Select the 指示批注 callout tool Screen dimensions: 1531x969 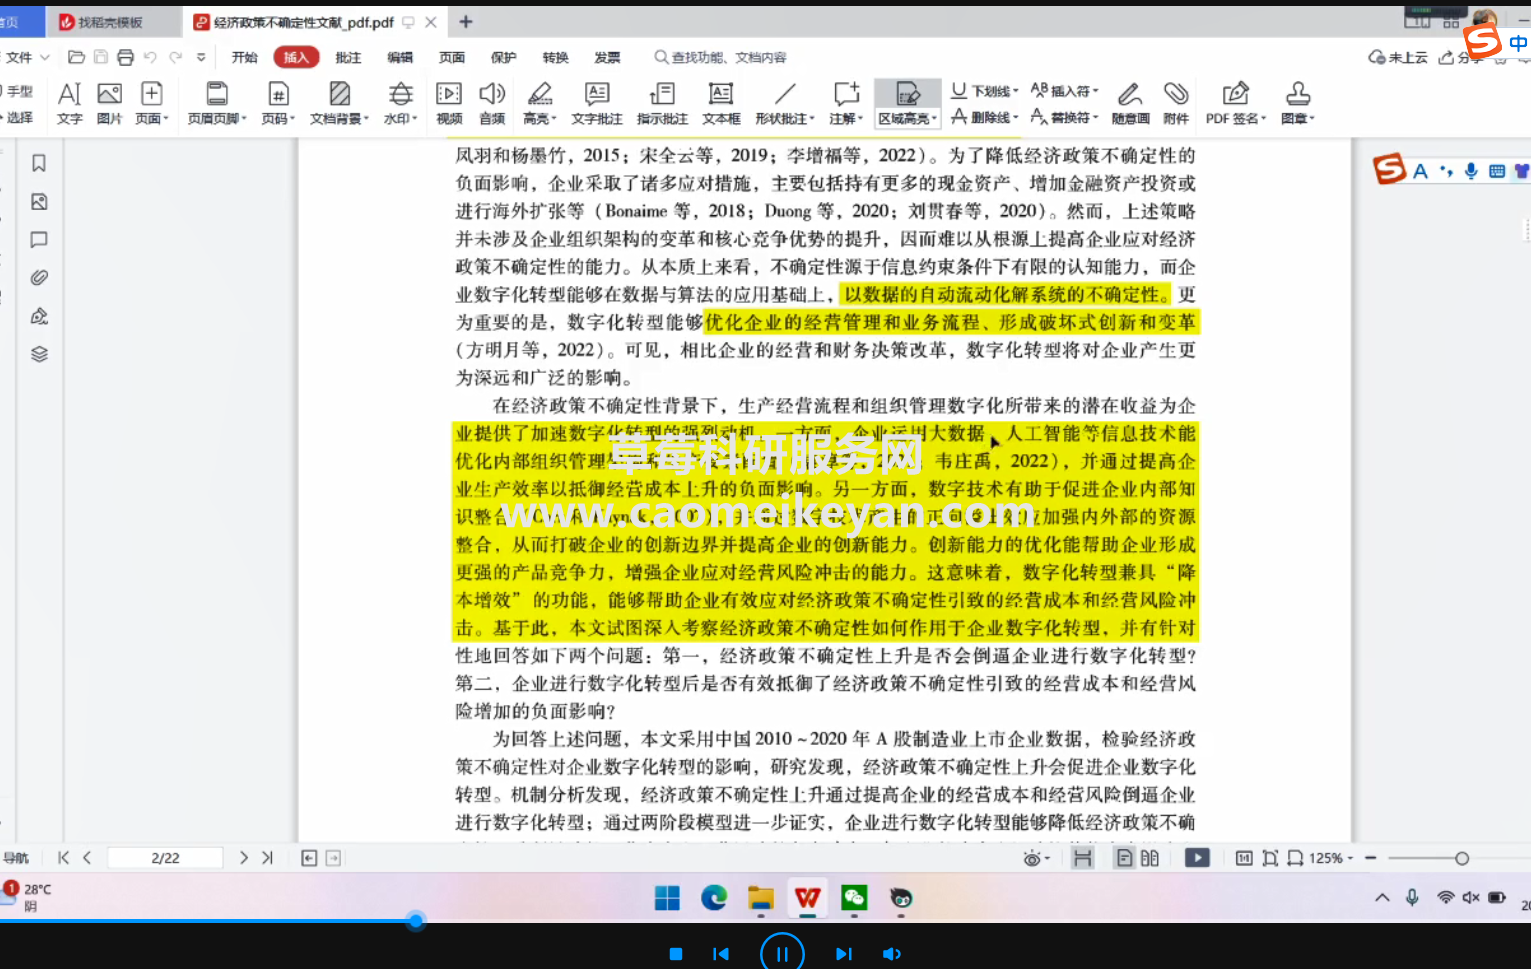tap(662, 103)
